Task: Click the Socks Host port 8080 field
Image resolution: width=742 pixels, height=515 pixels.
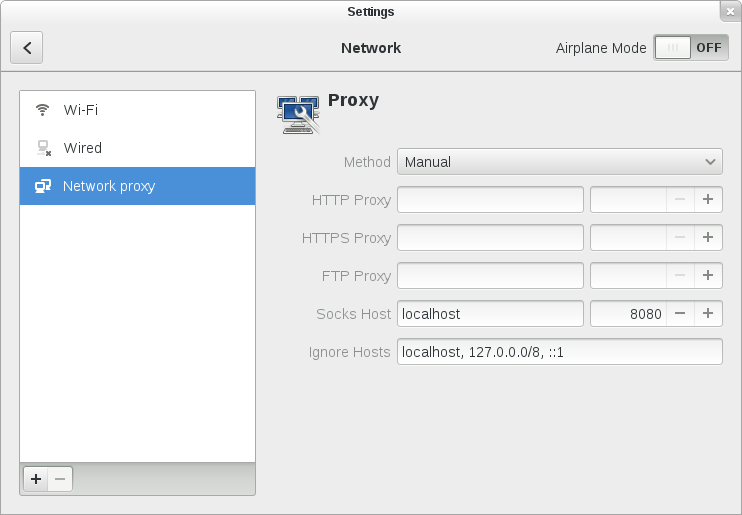Action: (629, 314)
